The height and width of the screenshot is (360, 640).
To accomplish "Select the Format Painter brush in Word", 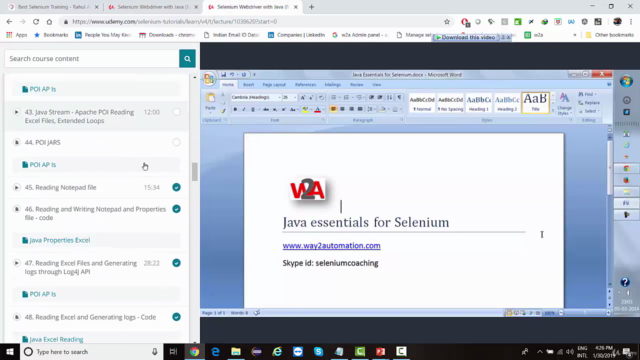I will (x=223, y=111).
